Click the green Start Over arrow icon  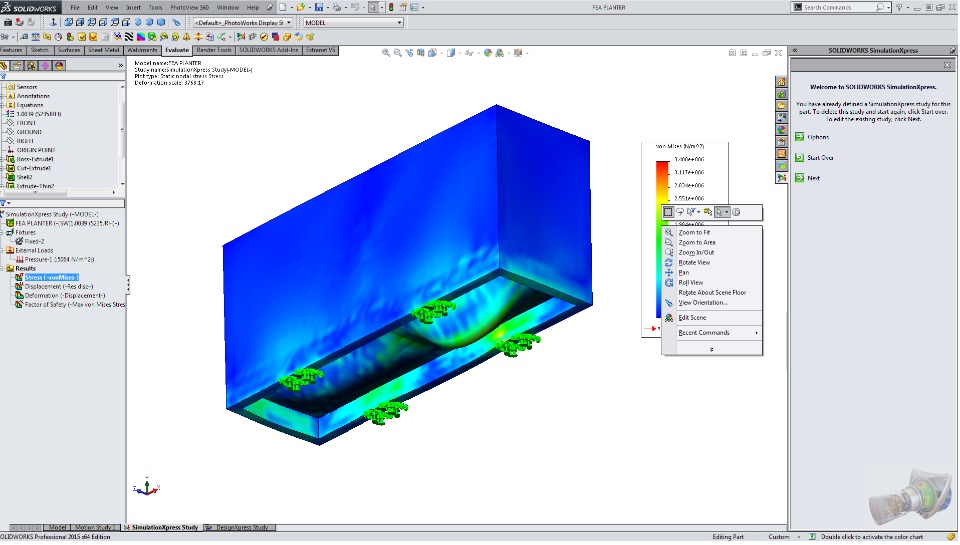click(x=800, y=157)
